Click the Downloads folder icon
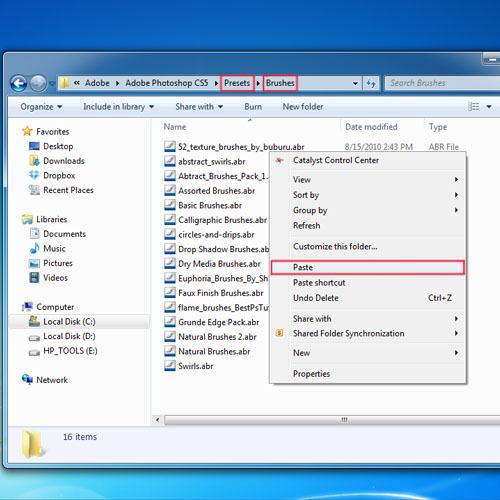This screenshot has height=500, width=500. tap(34, 161)
